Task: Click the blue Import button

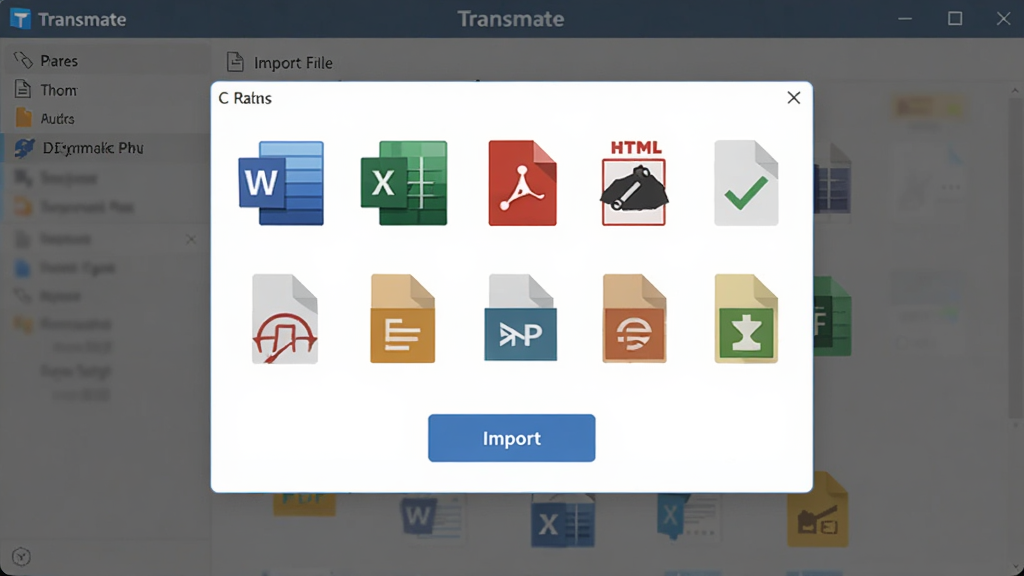Action: coord(511,438)
